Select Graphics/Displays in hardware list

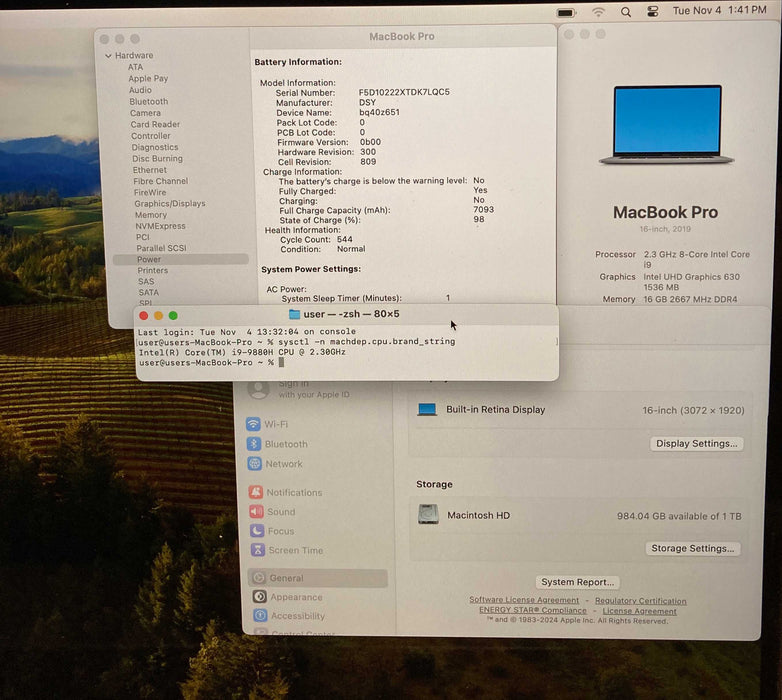[x=170, y=203]
